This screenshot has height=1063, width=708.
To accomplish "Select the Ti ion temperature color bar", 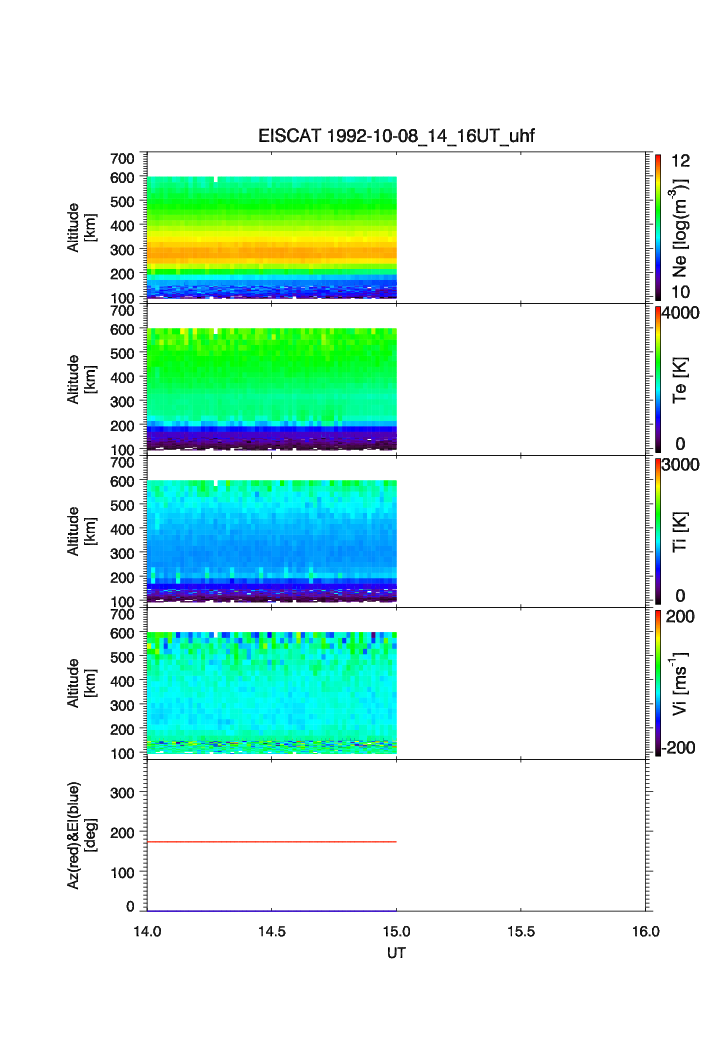I will 658,531.
